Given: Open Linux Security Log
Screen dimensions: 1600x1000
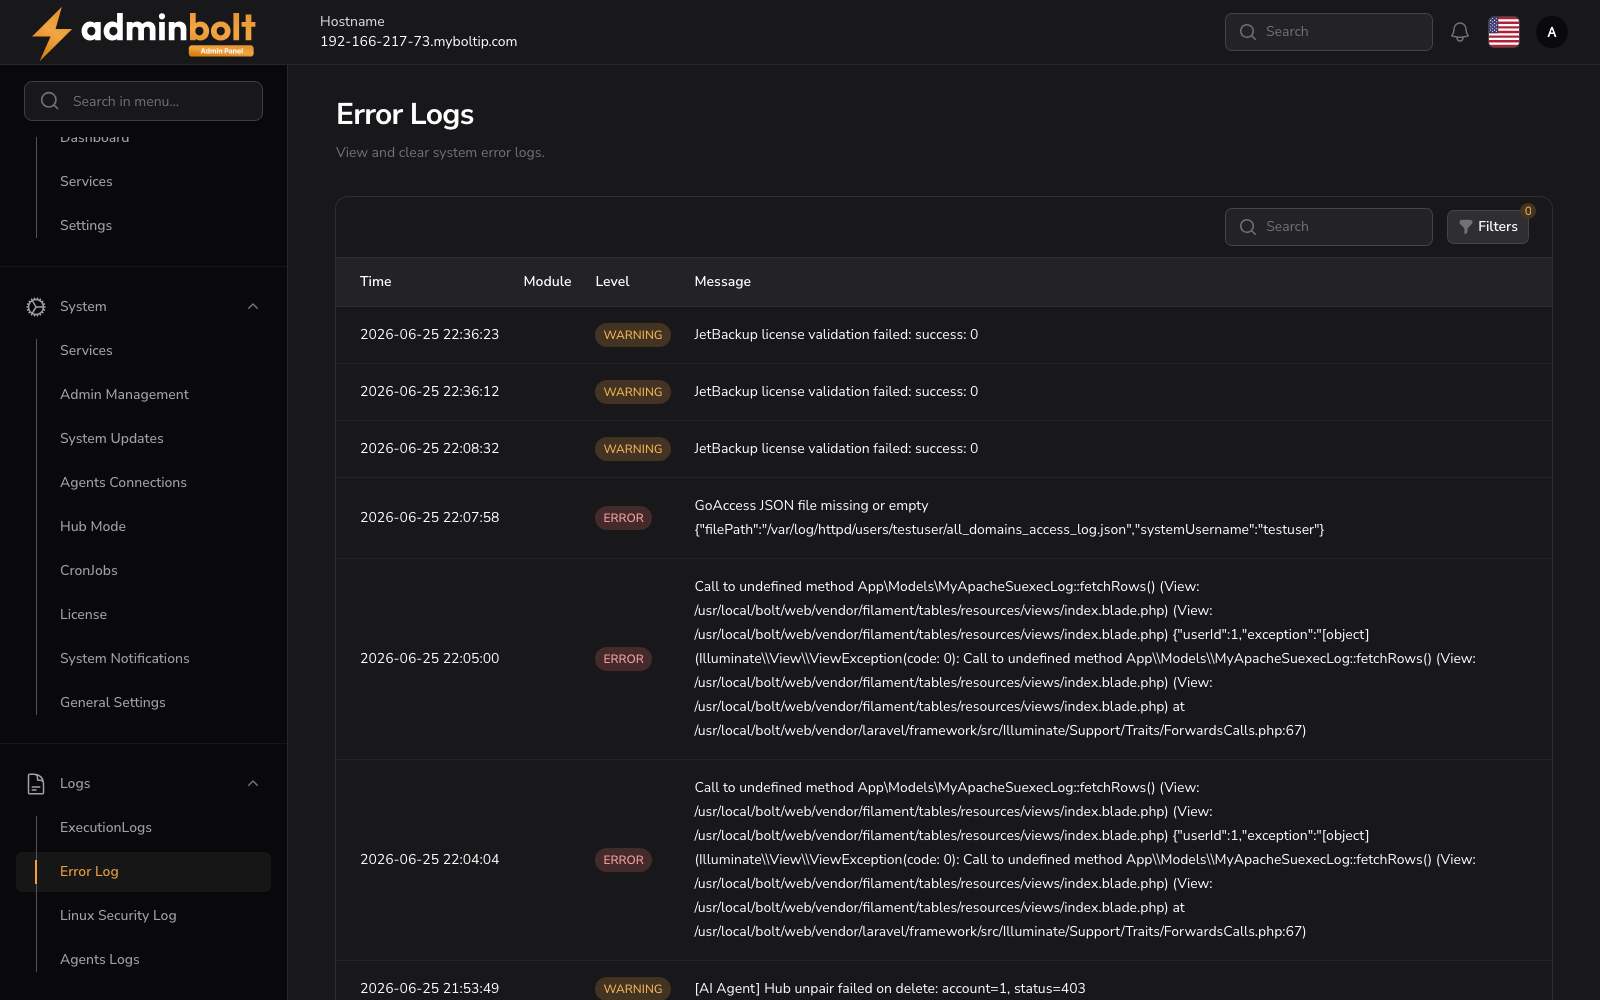Looking at the screenshot, I should pos(118,916).
